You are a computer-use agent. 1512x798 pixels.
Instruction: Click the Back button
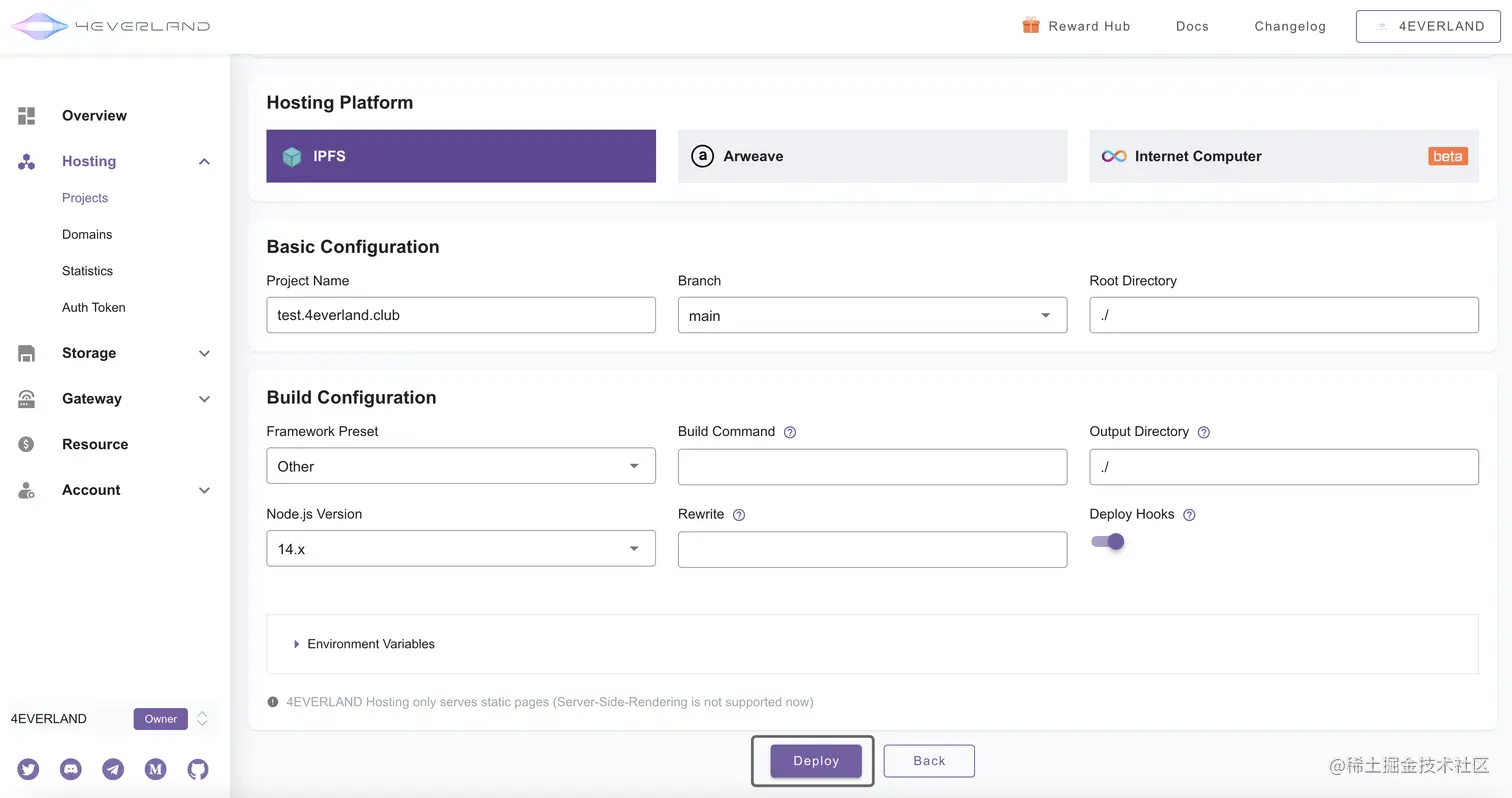[x=929, y=761]
